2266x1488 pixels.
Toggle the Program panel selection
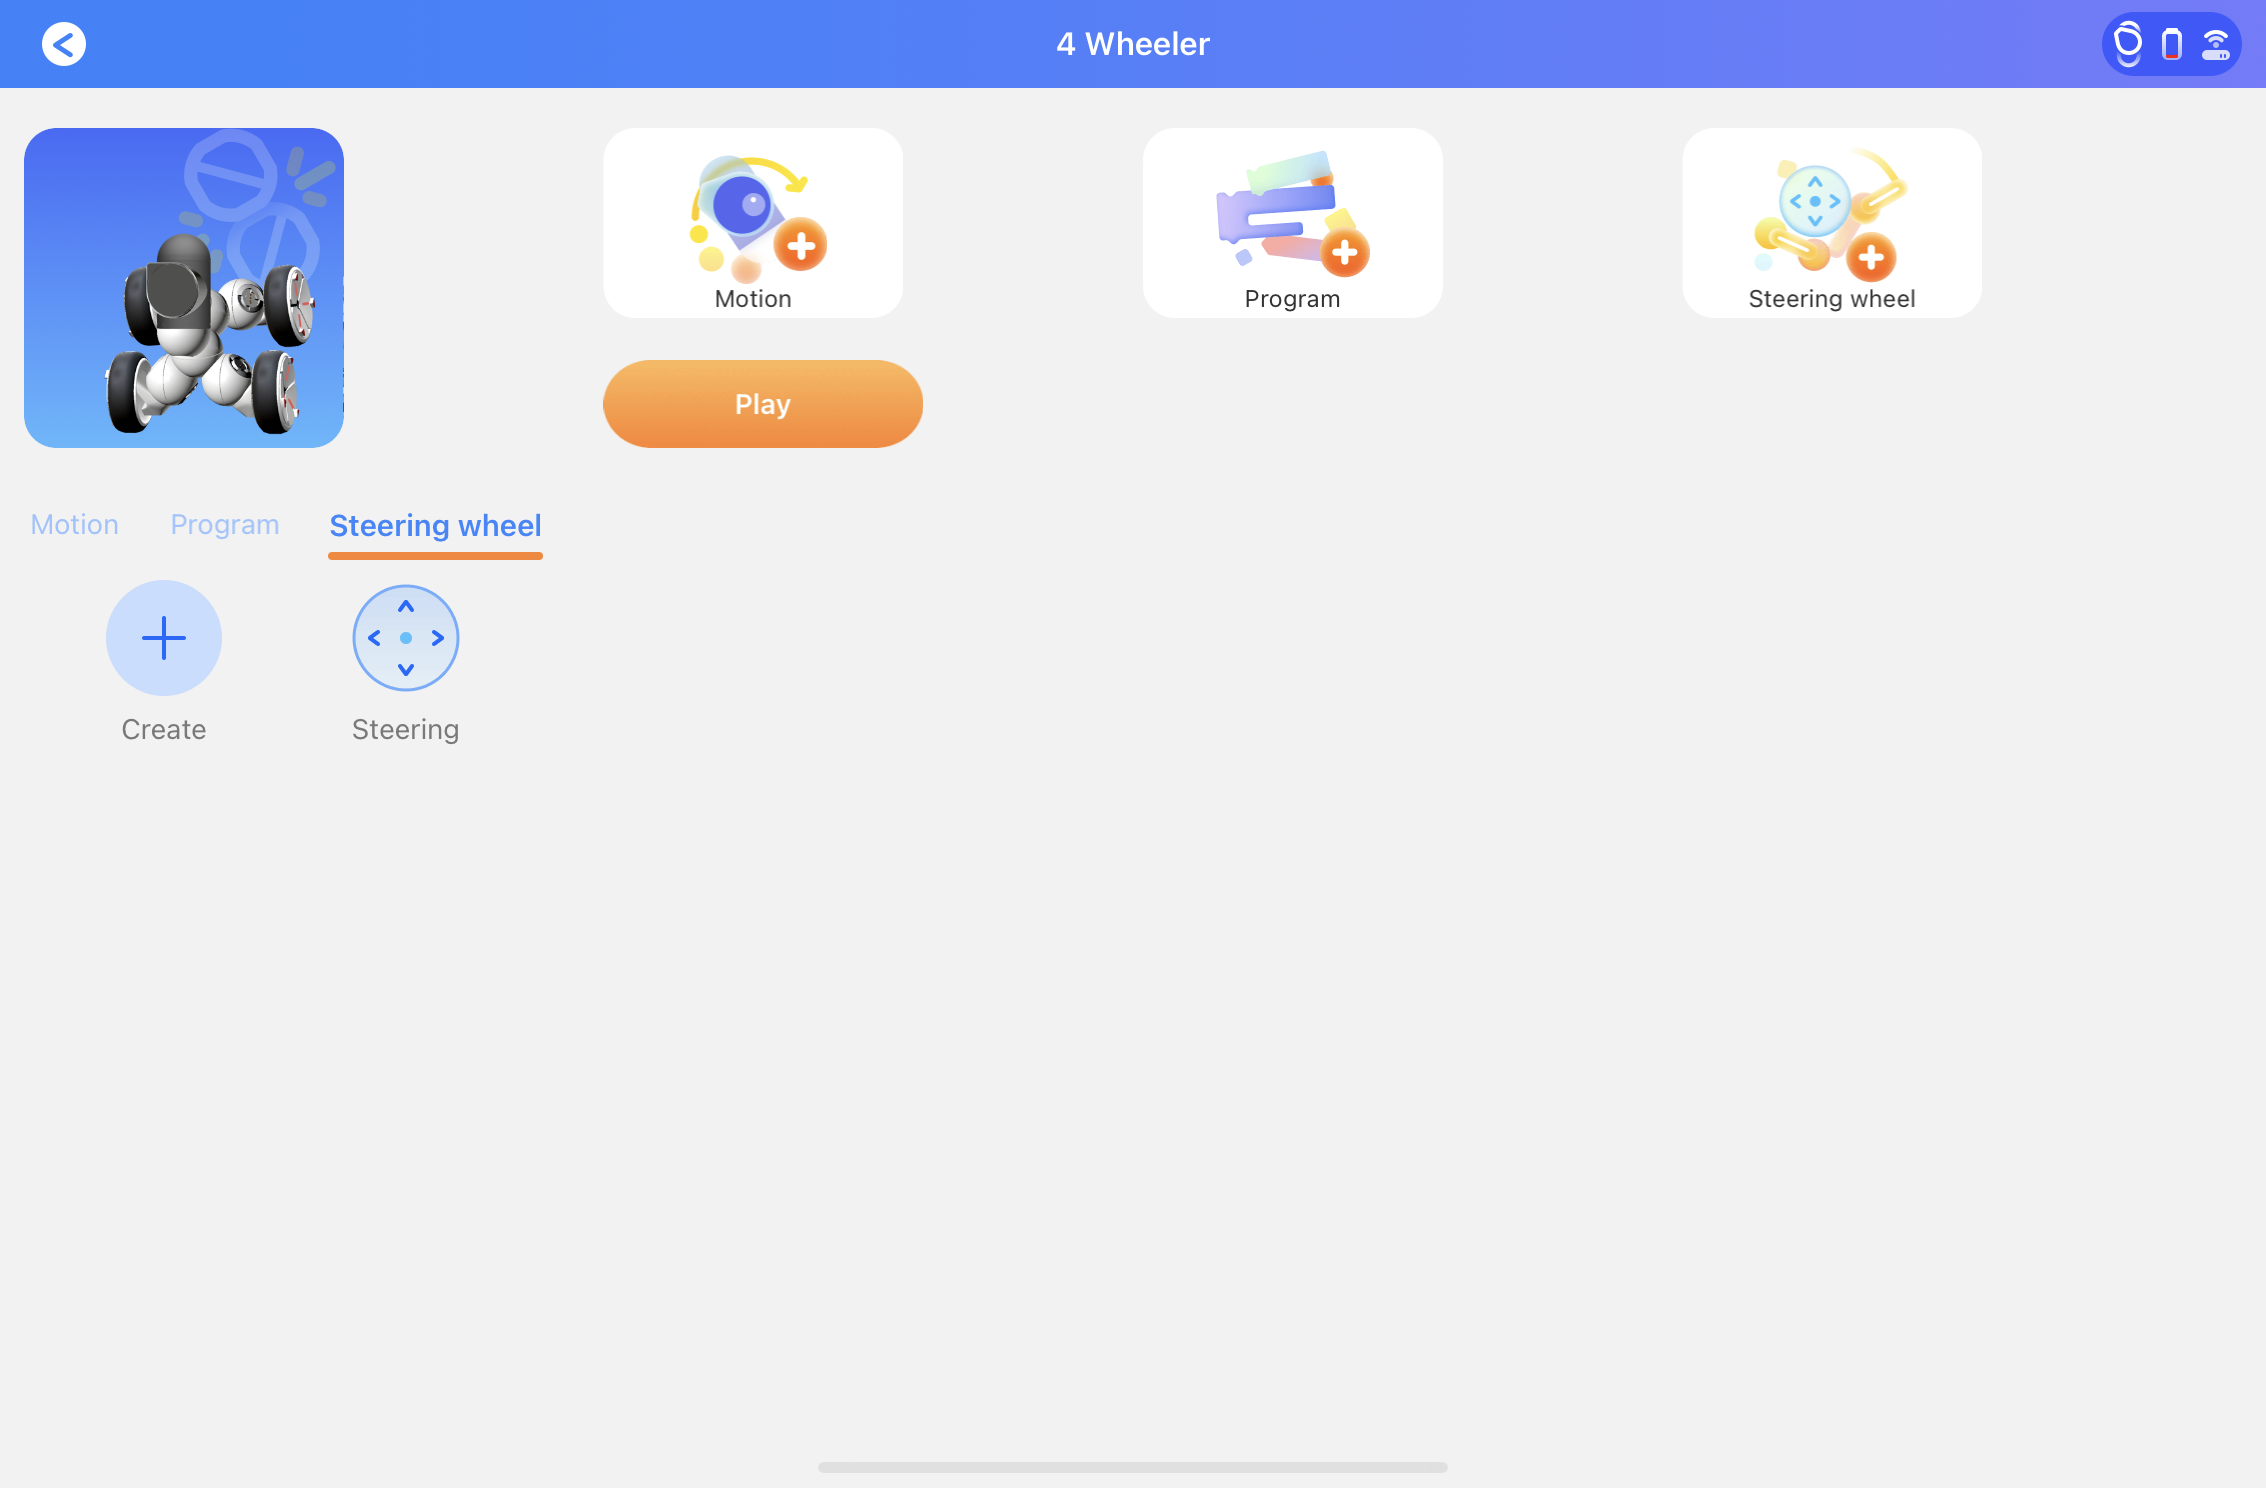pos(224,525)
